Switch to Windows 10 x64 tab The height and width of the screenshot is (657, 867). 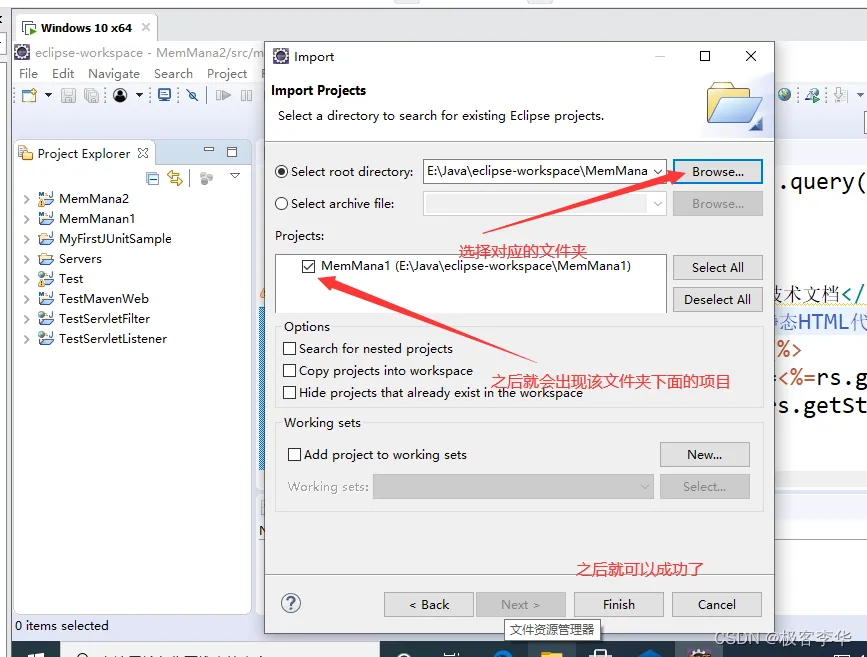(86, 28)
